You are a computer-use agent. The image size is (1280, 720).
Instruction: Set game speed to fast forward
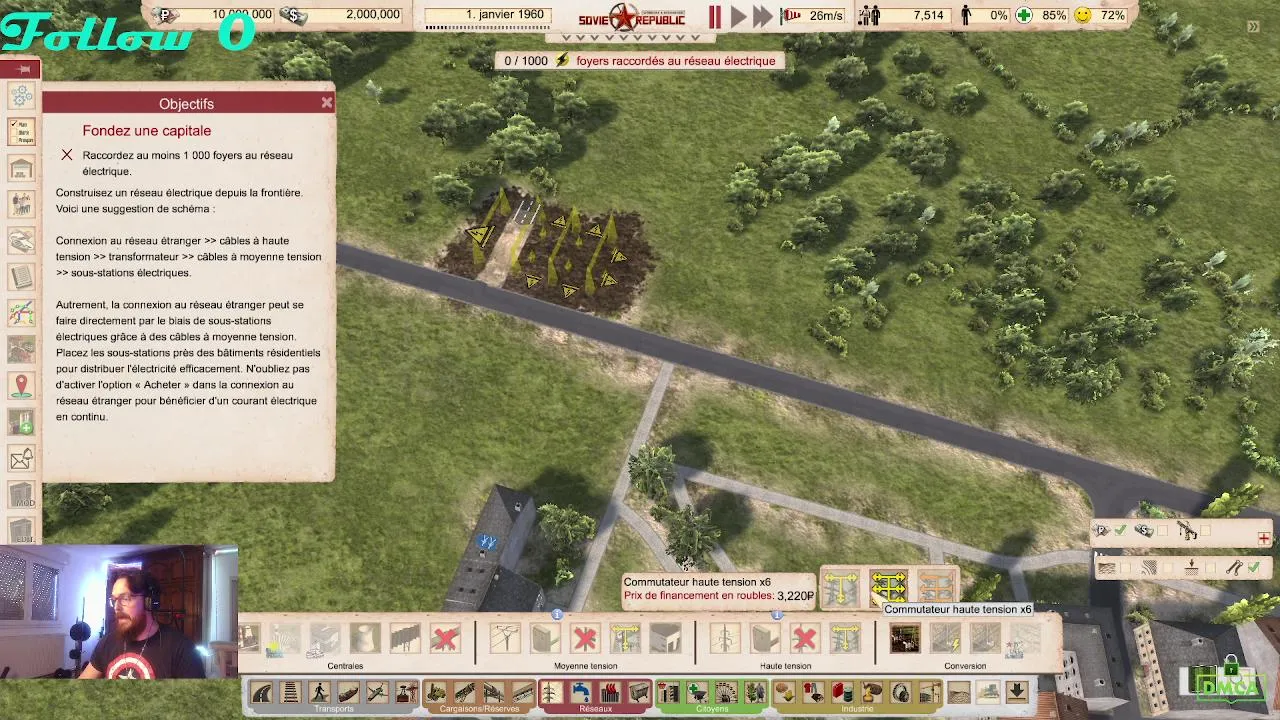coord(763,16)
